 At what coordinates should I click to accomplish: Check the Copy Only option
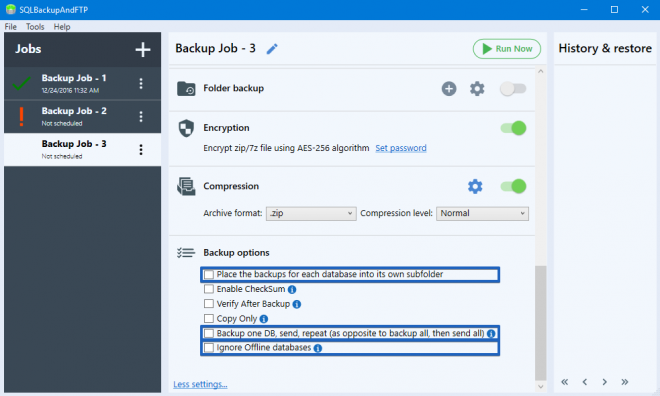(x=209, y=318)
